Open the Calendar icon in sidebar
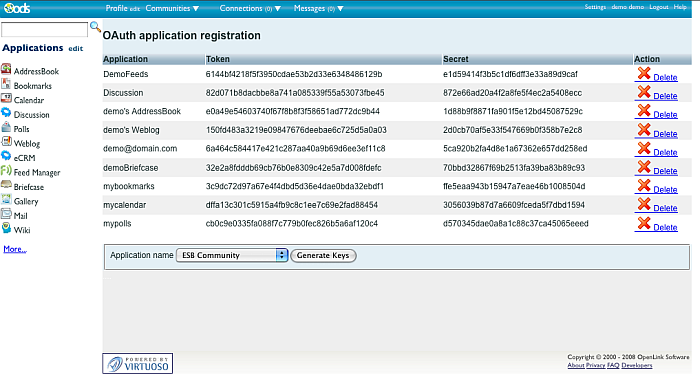Screen dimensions: 700x386 [6, 98]
